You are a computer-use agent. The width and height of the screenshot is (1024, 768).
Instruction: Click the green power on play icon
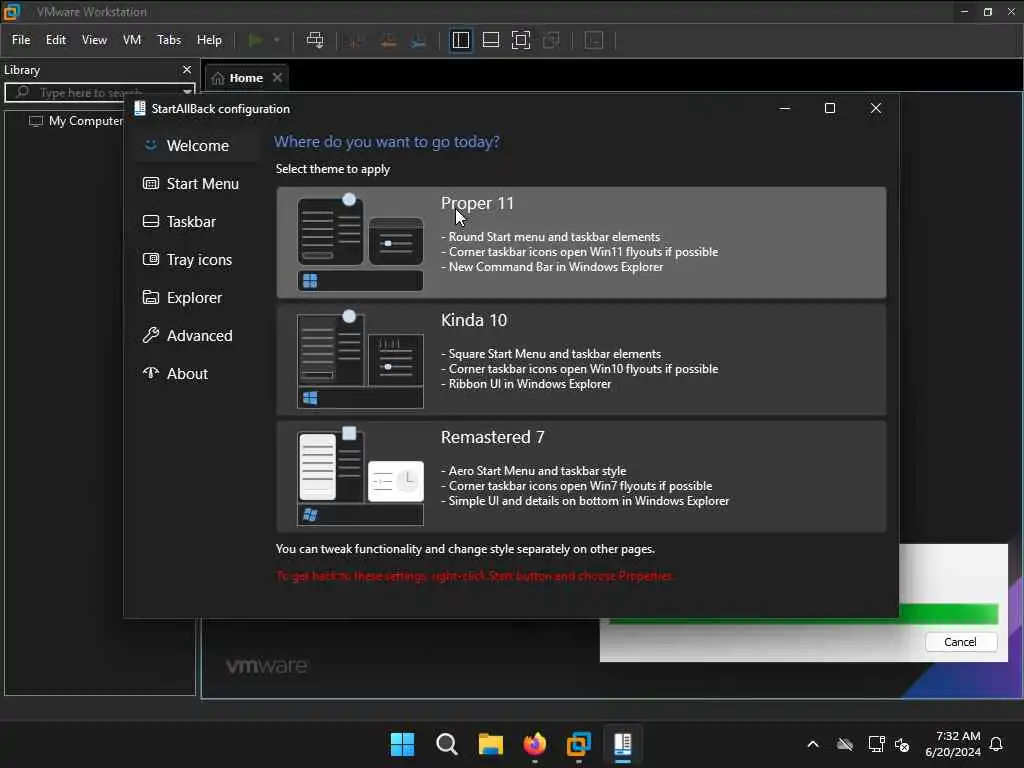(256, 40)
